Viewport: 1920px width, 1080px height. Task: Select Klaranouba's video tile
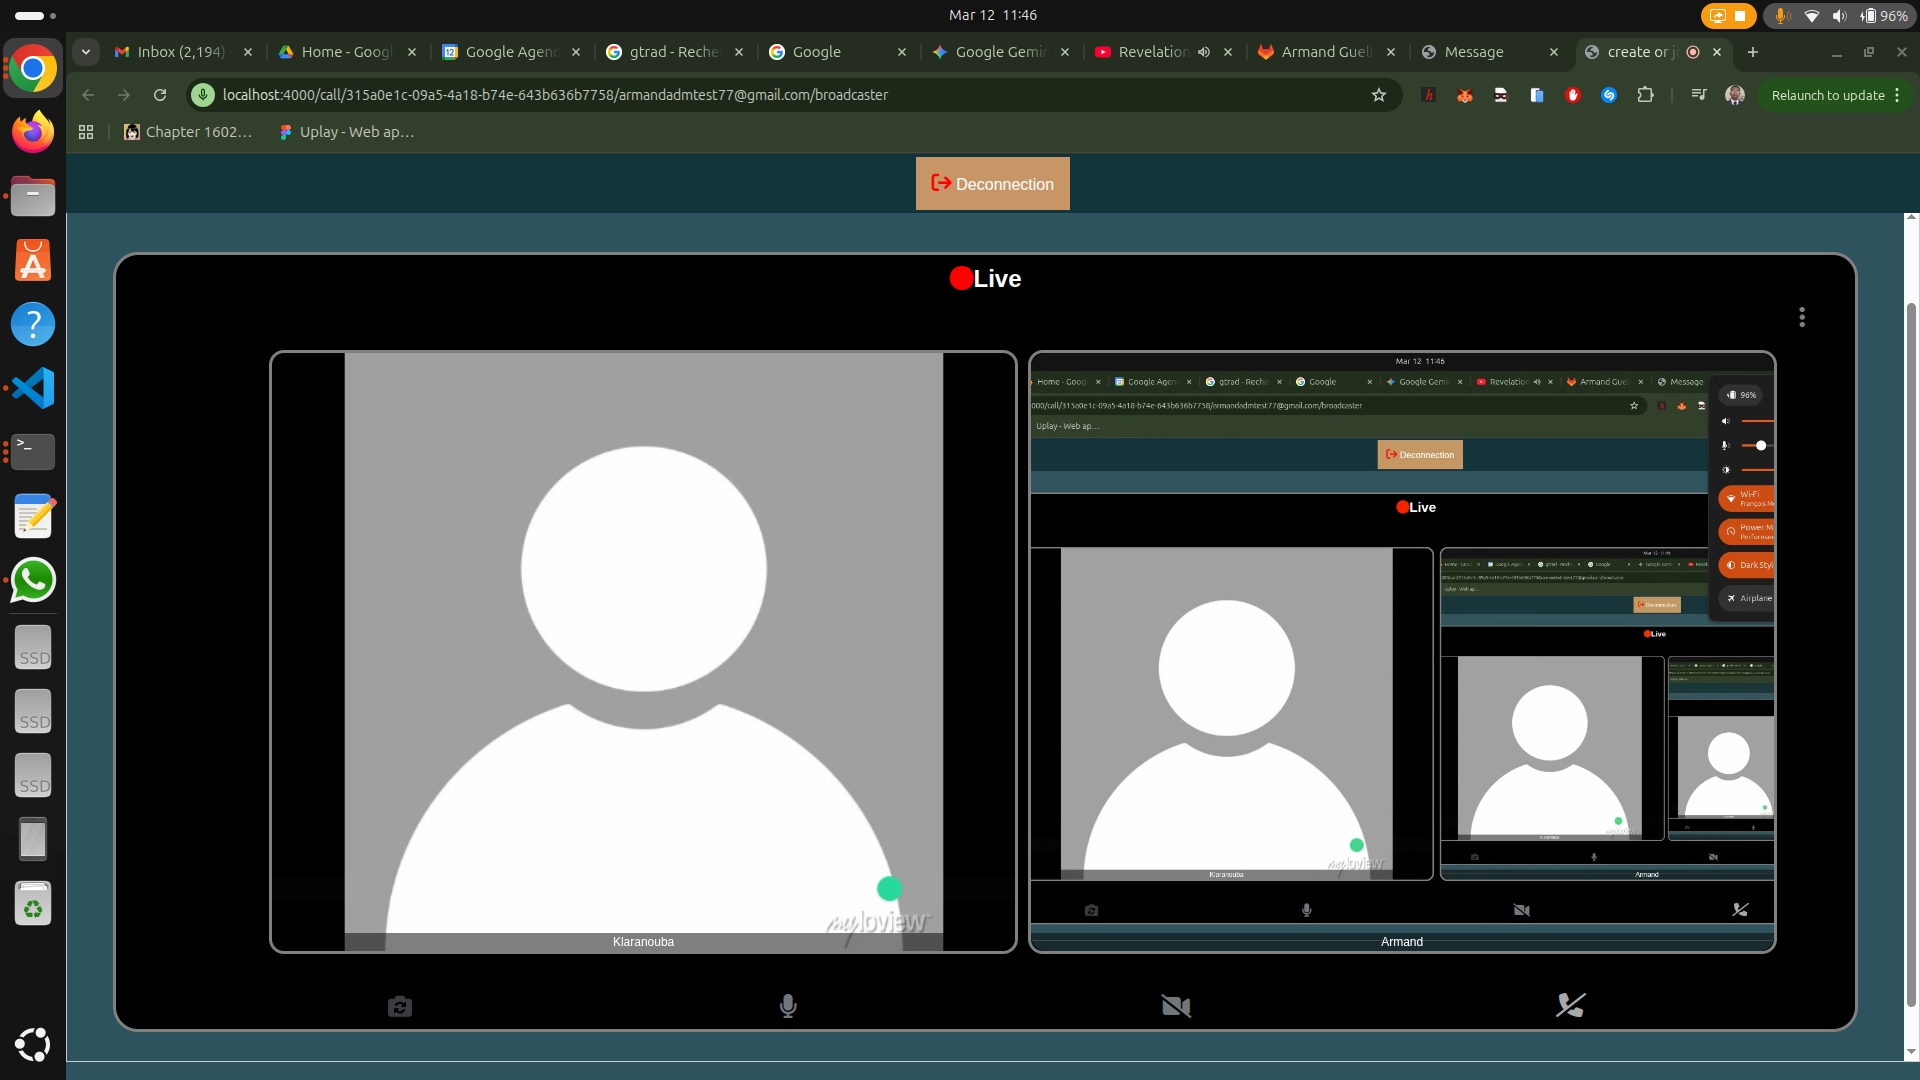click(x=643, y=651)
